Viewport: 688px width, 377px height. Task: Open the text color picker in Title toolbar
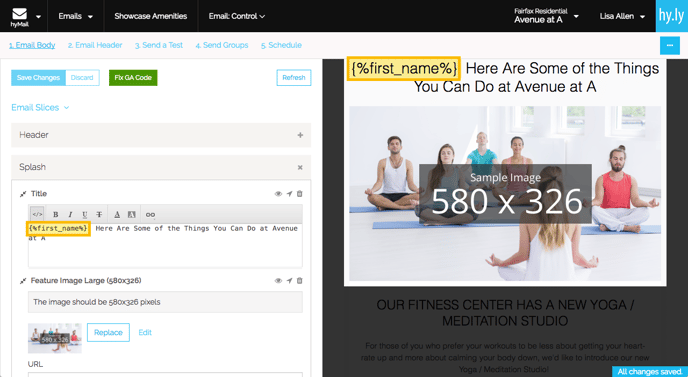[117, 215]
